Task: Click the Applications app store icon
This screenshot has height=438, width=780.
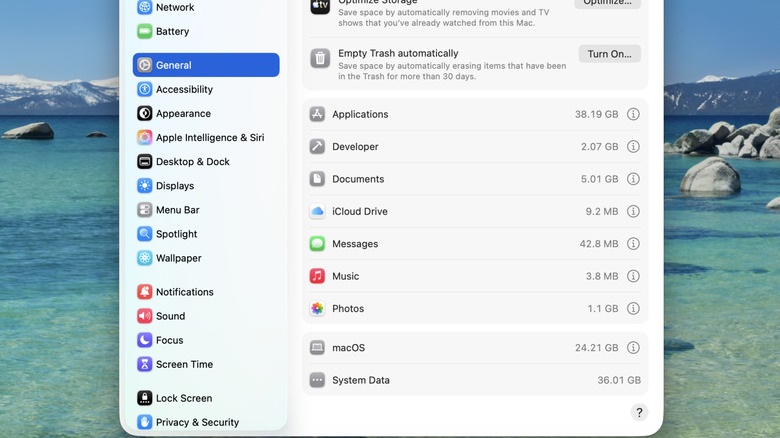Action: 317,114
